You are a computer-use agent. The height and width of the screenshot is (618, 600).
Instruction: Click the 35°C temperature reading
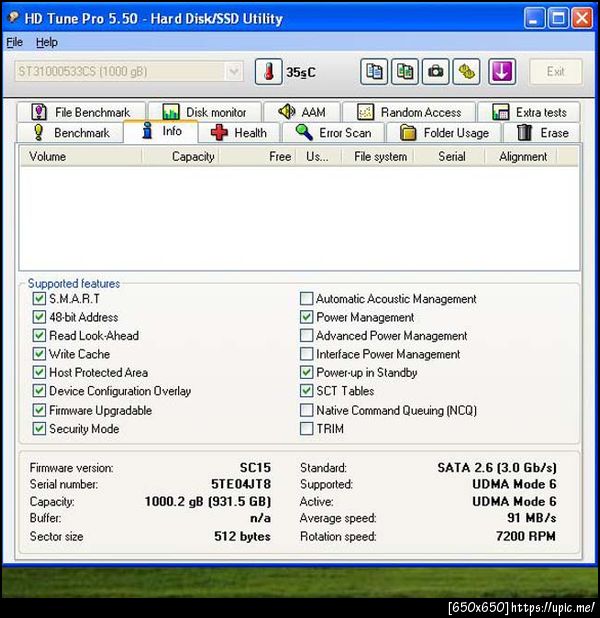click(x=301, y=73)
